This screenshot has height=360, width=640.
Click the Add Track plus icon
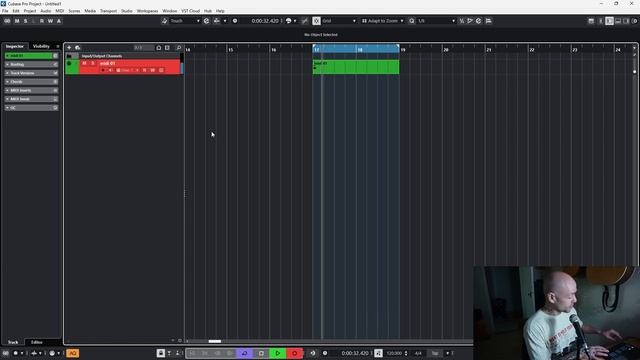coord(69,48)
